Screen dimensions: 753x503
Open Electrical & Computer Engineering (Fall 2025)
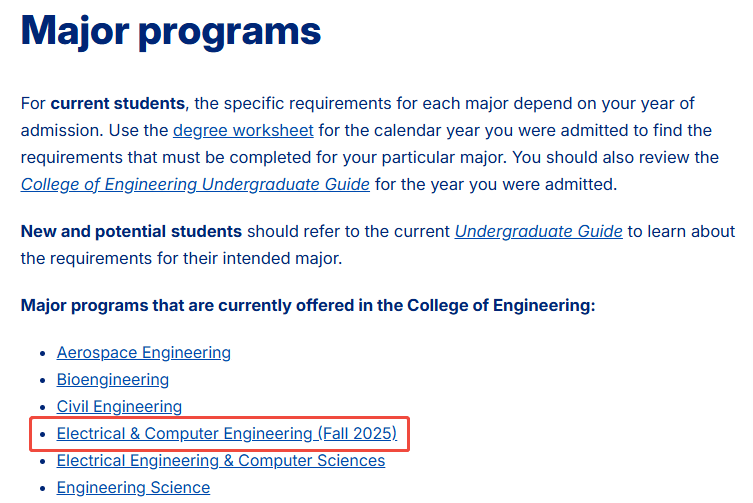pyautogui.click(x=227, y=433)
